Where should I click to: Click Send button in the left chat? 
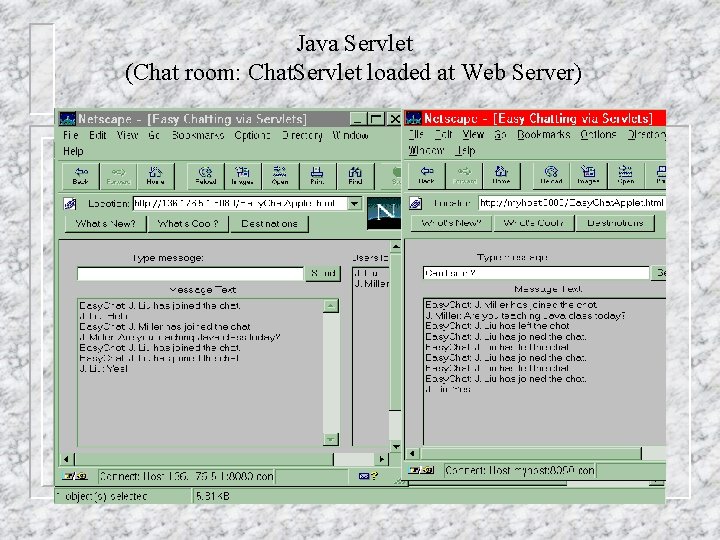(323, 273)
